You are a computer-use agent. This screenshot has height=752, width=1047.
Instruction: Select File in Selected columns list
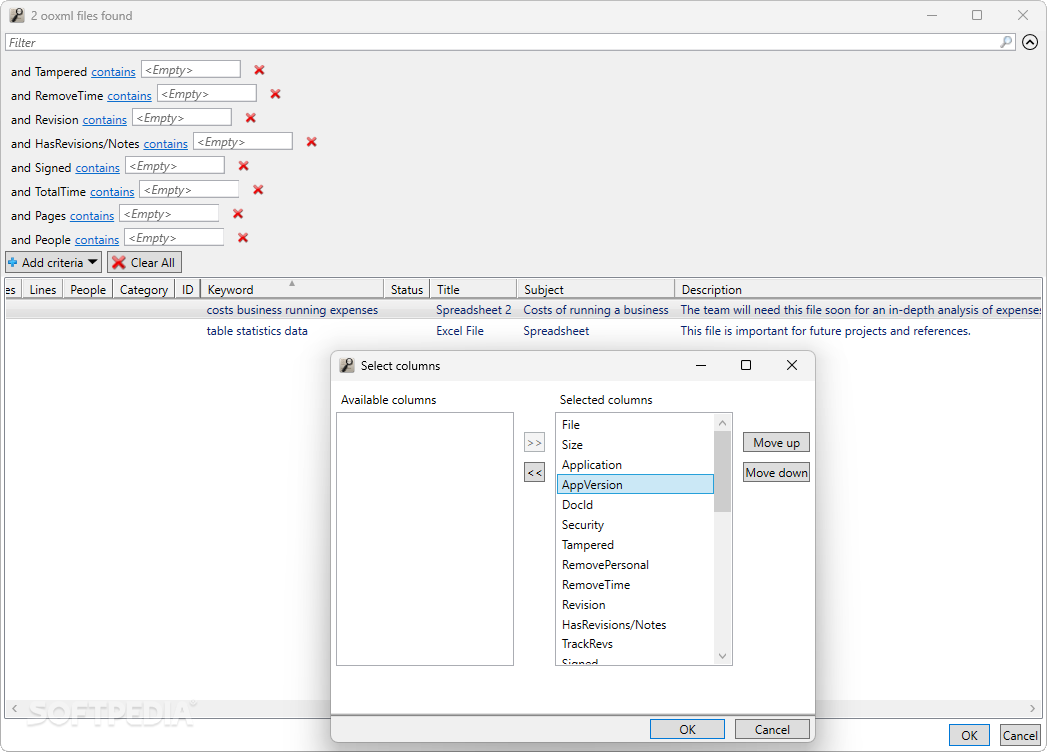[x=635, y=425]
